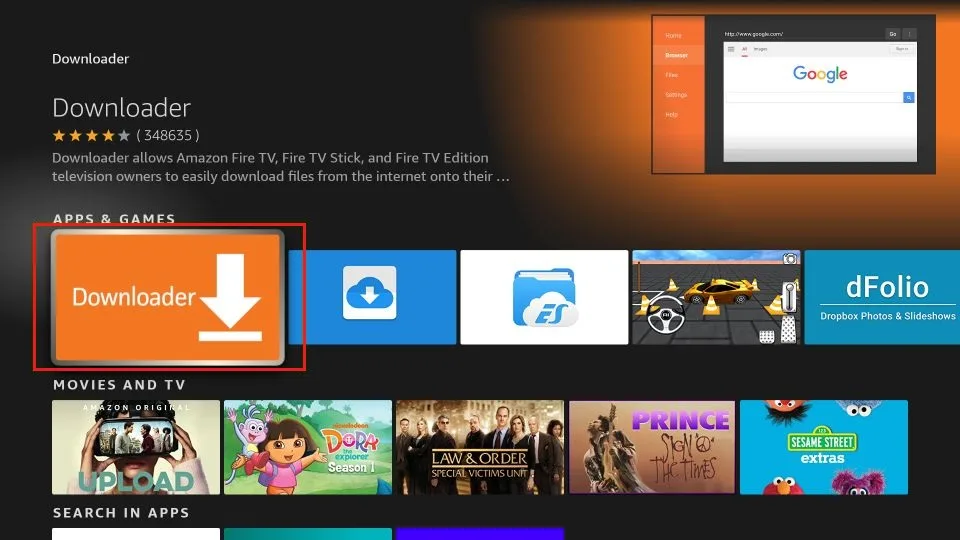Click the Search in Apps section label
The height and width of the screenshot is (540, 960).
(x=121, y=513)
